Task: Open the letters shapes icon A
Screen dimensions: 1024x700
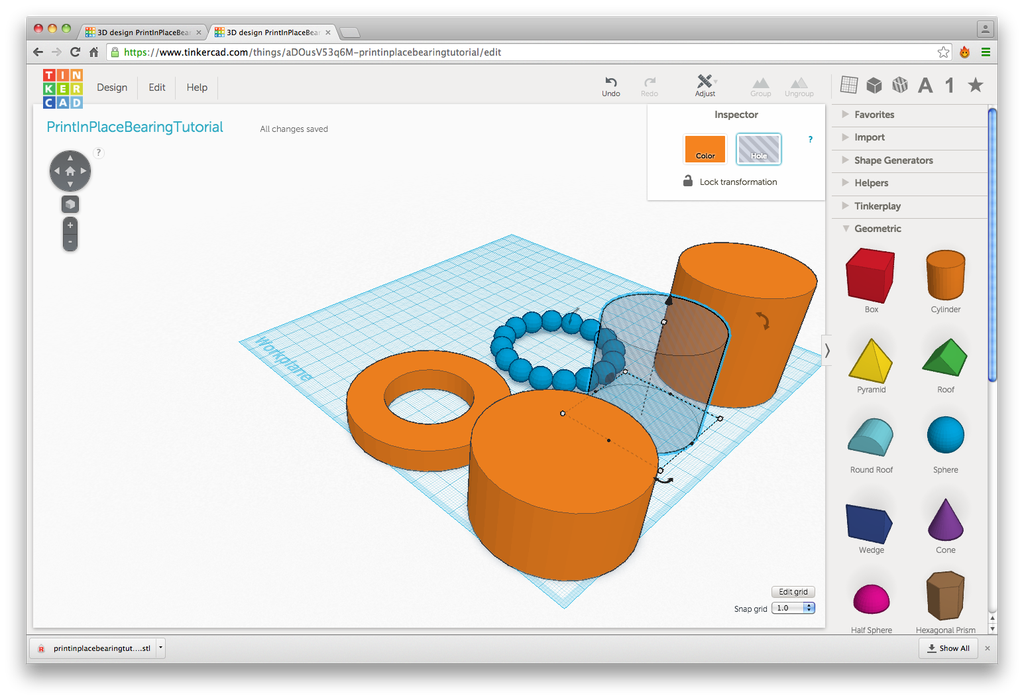Action: [925, 86]
